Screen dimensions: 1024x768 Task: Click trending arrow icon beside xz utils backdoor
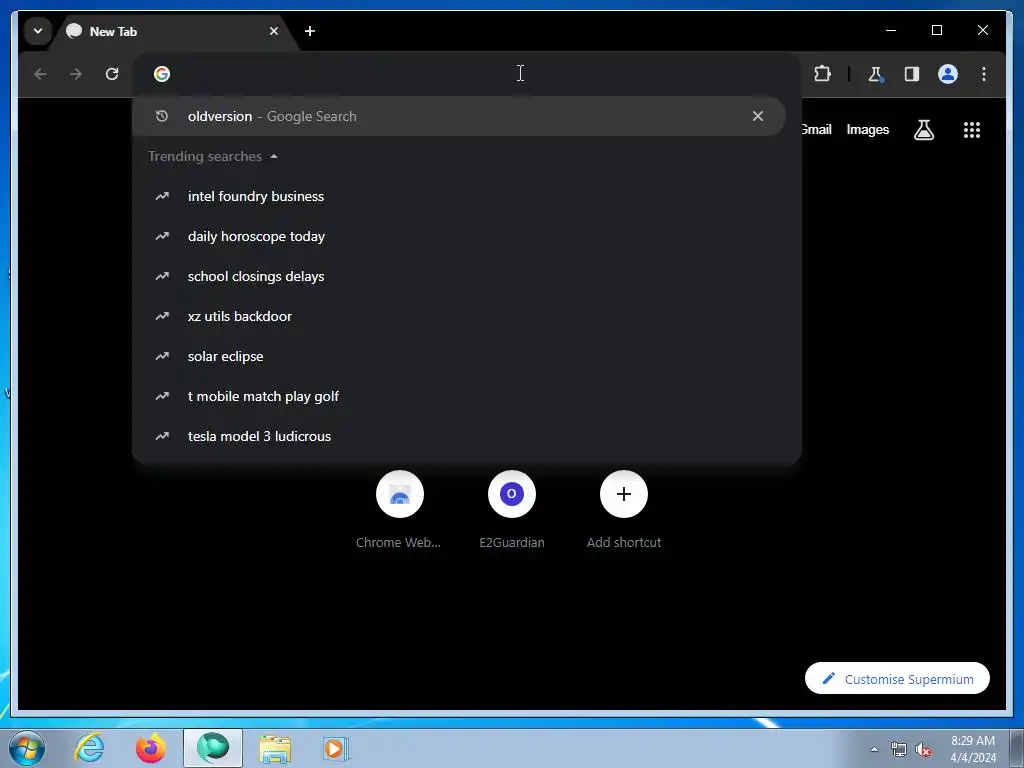click(162, 316)
